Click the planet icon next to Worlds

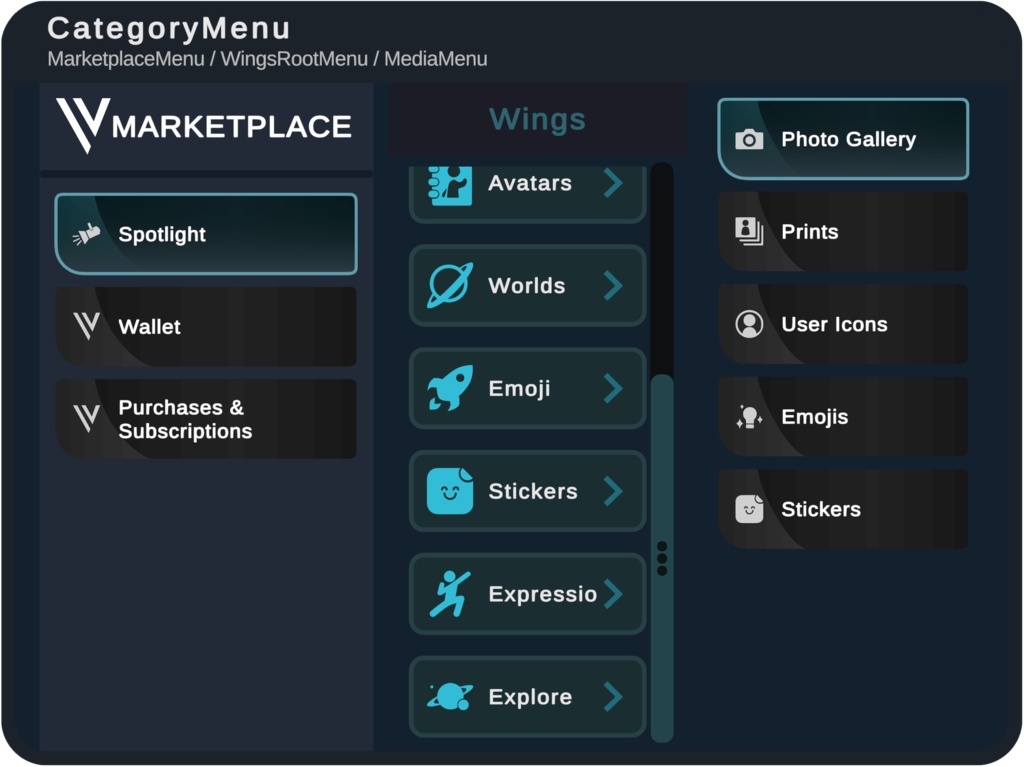[x=449, y=286]
